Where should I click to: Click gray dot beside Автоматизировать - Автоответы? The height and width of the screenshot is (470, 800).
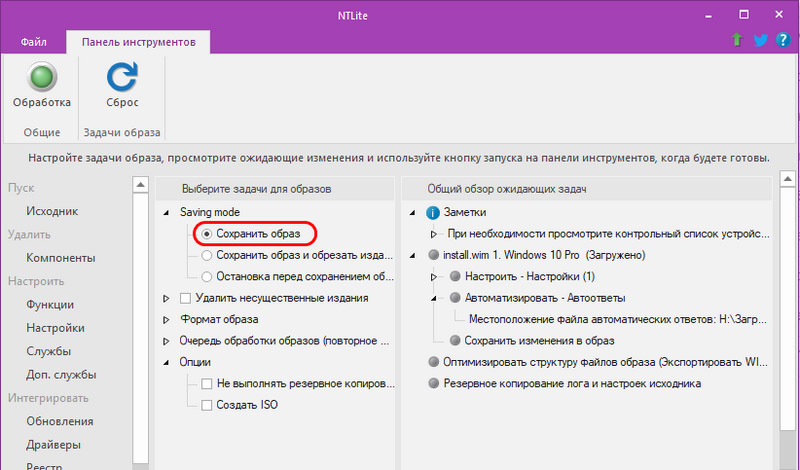[455, 298]
